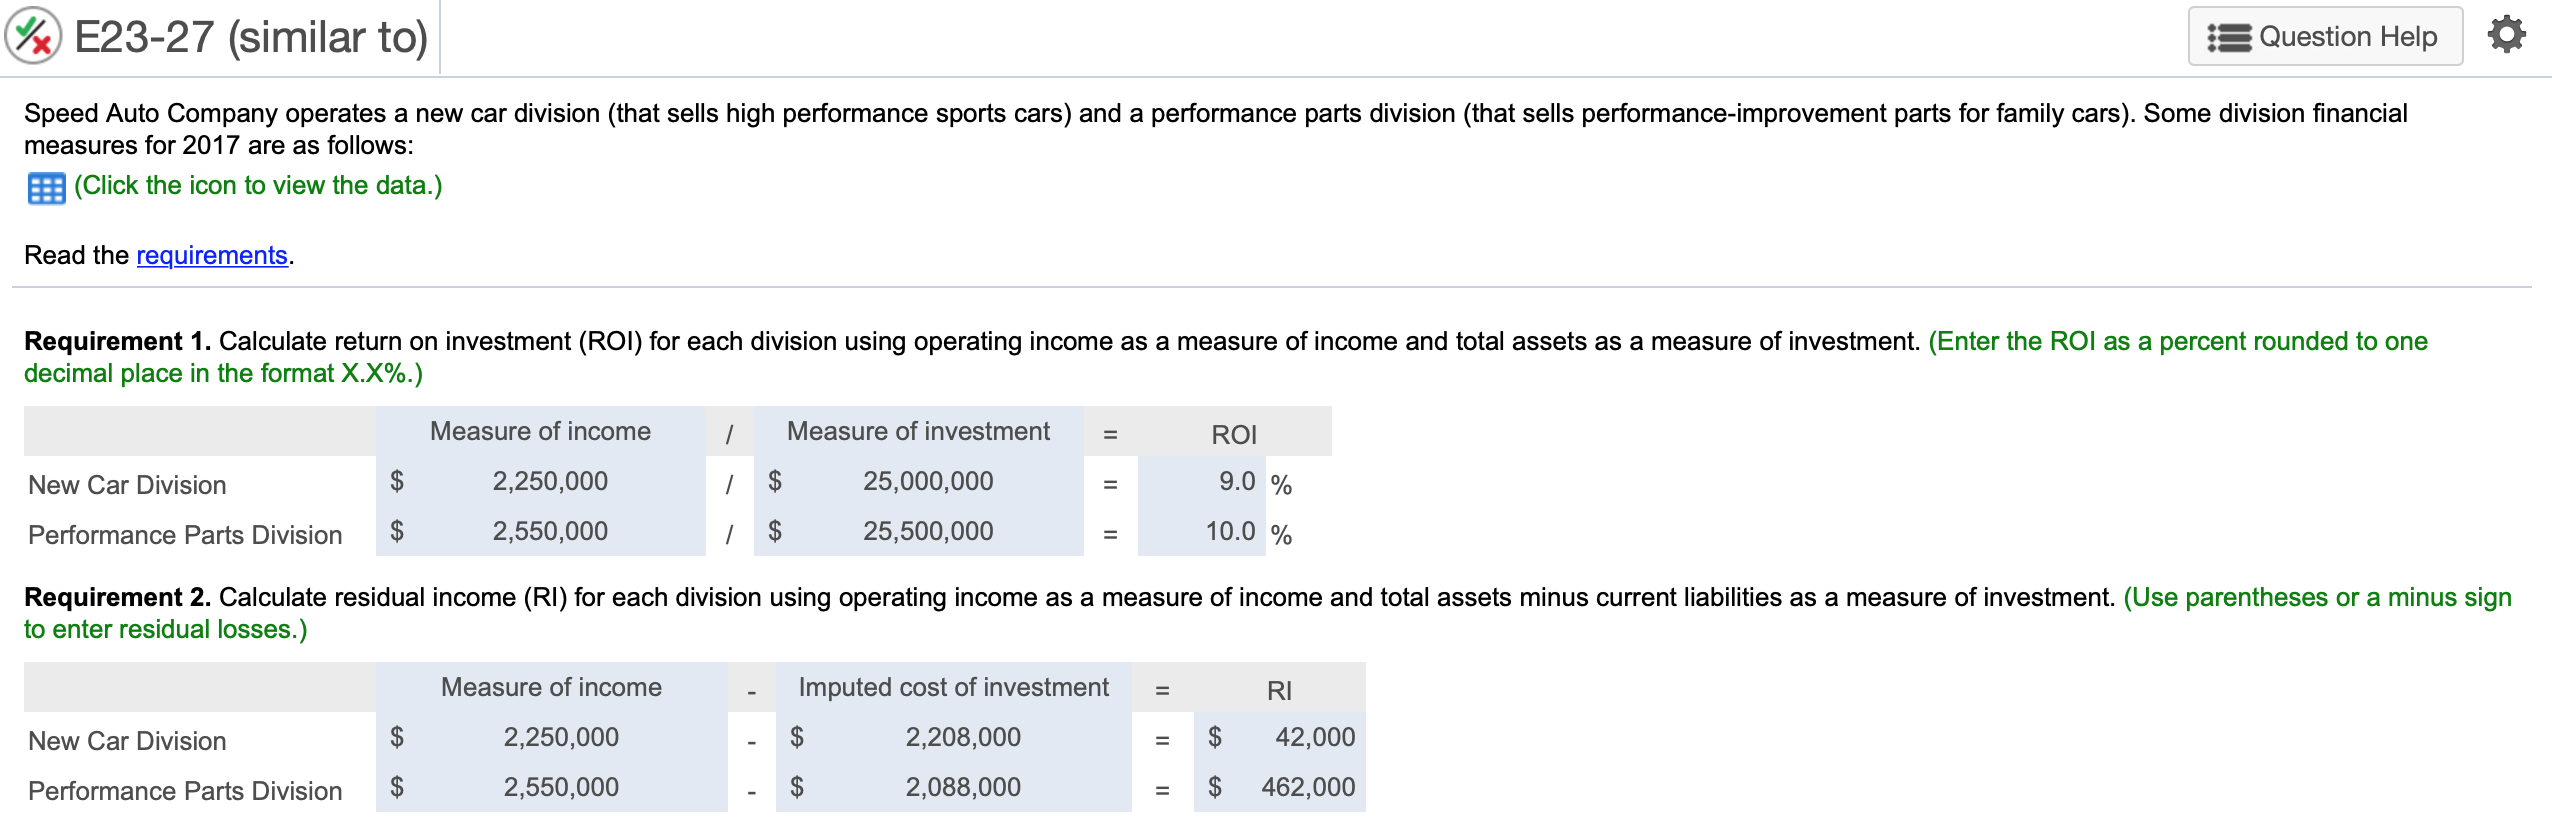This screenshot has width=2552, height=834.
Task: Click 'New Car Division' label in ROI table
Action: pos(127,485)
